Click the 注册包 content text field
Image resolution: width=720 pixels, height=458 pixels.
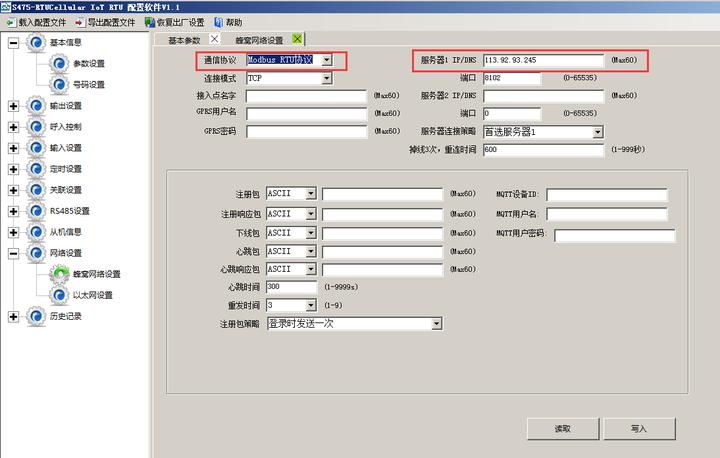click(x=382, y=194)
